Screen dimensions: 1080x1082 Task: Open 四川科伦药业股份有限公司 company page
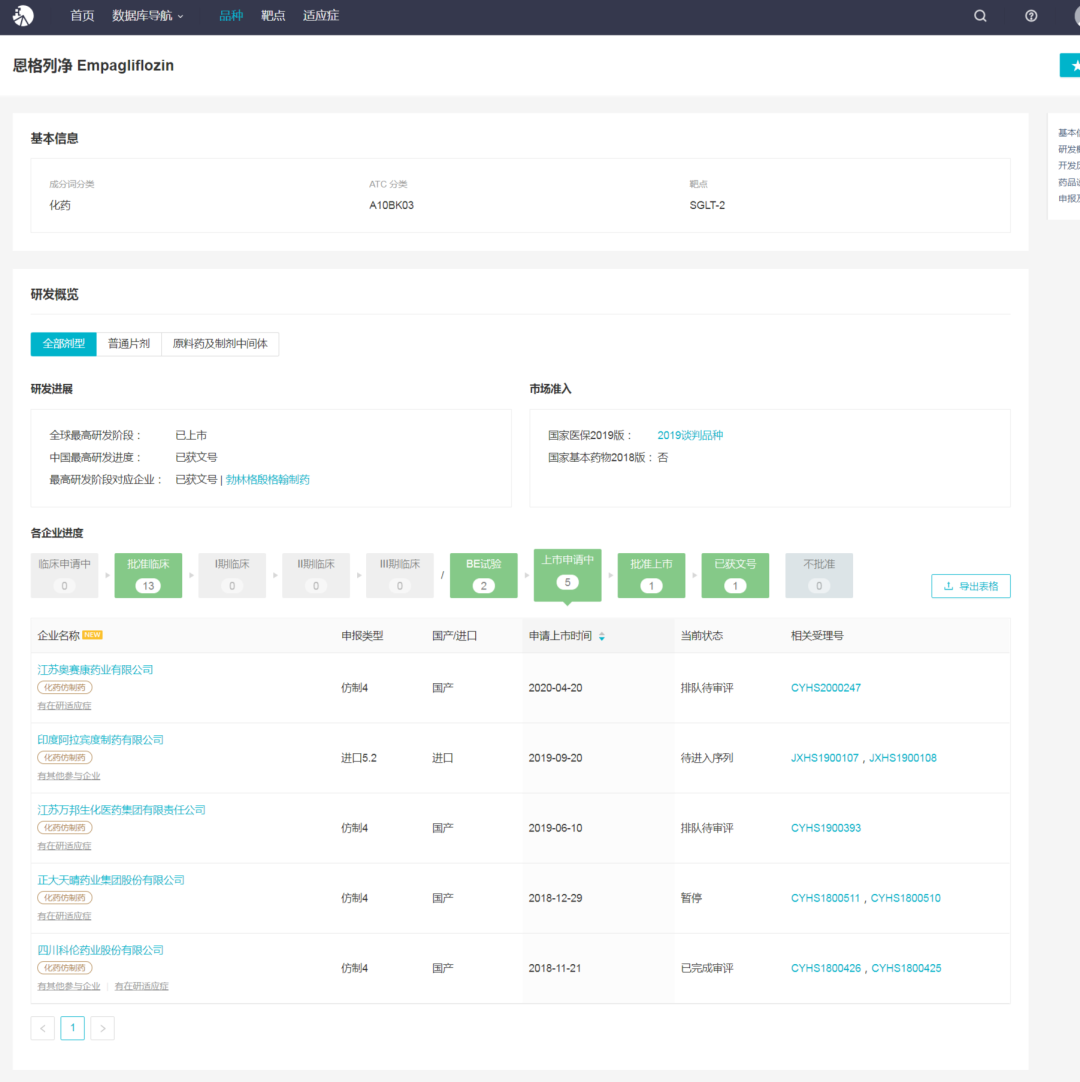tap(101, 950)
